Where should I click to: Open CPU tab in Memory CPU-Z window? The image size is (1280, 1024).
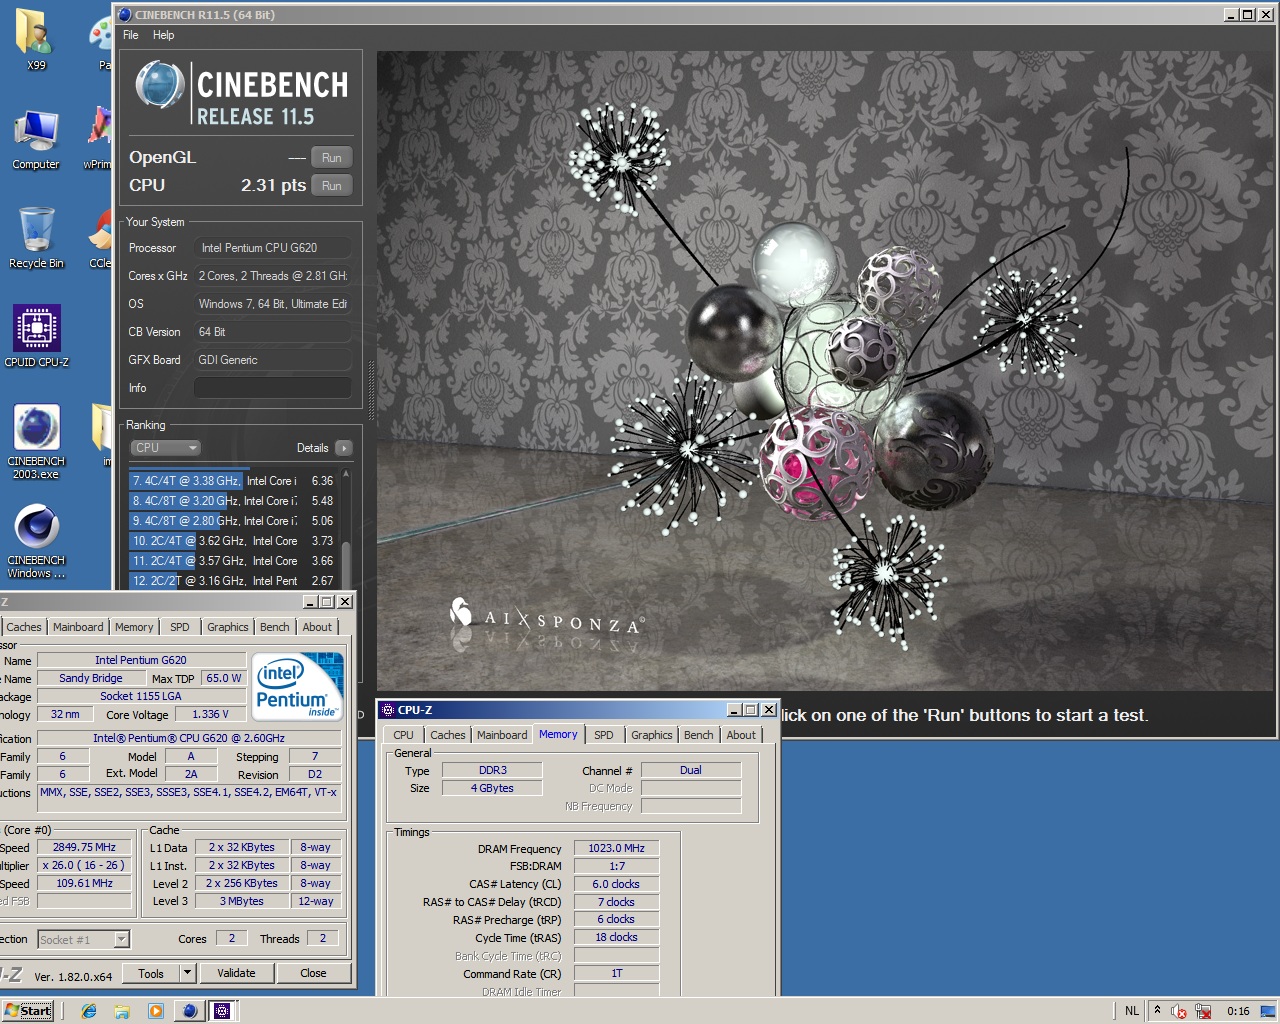[404, 735]
